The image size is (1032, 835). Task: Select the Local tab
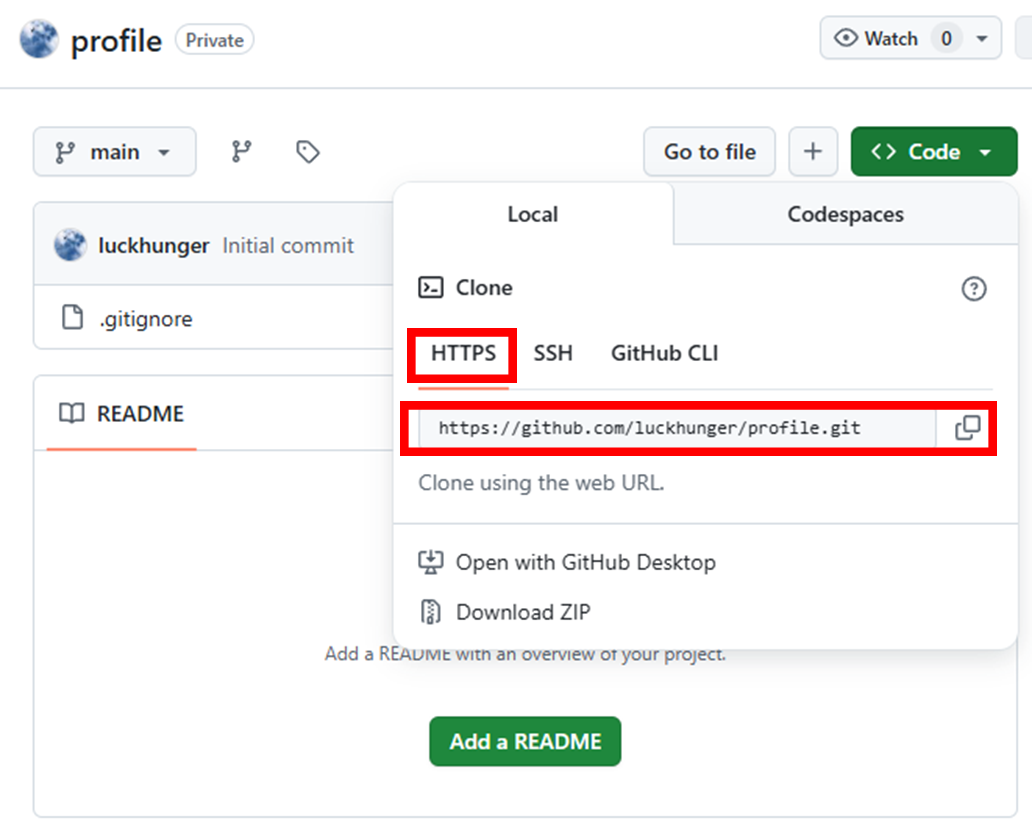click(532, 215)
